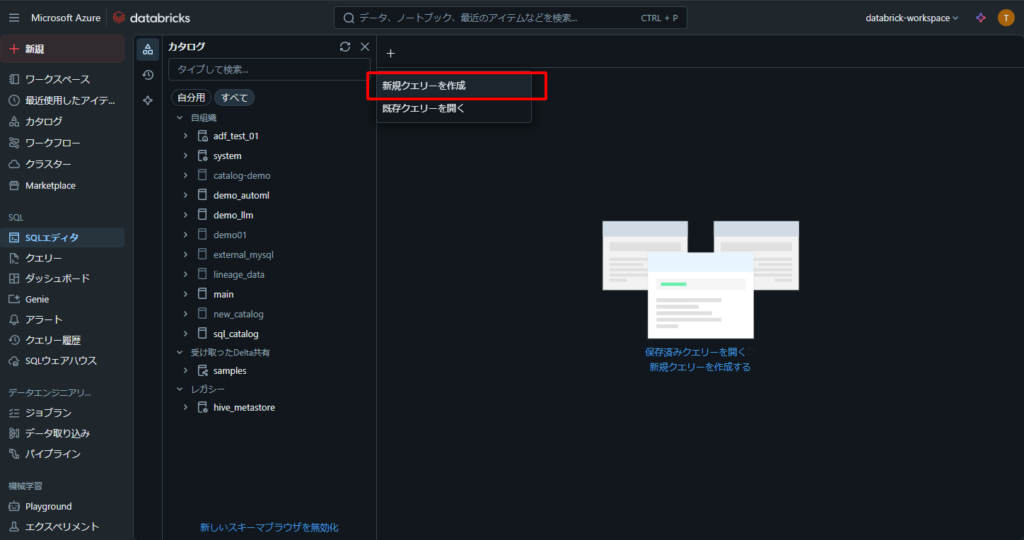Open the user avatar profile menu
1024x540 pixels.
(x=1006, y=18)
